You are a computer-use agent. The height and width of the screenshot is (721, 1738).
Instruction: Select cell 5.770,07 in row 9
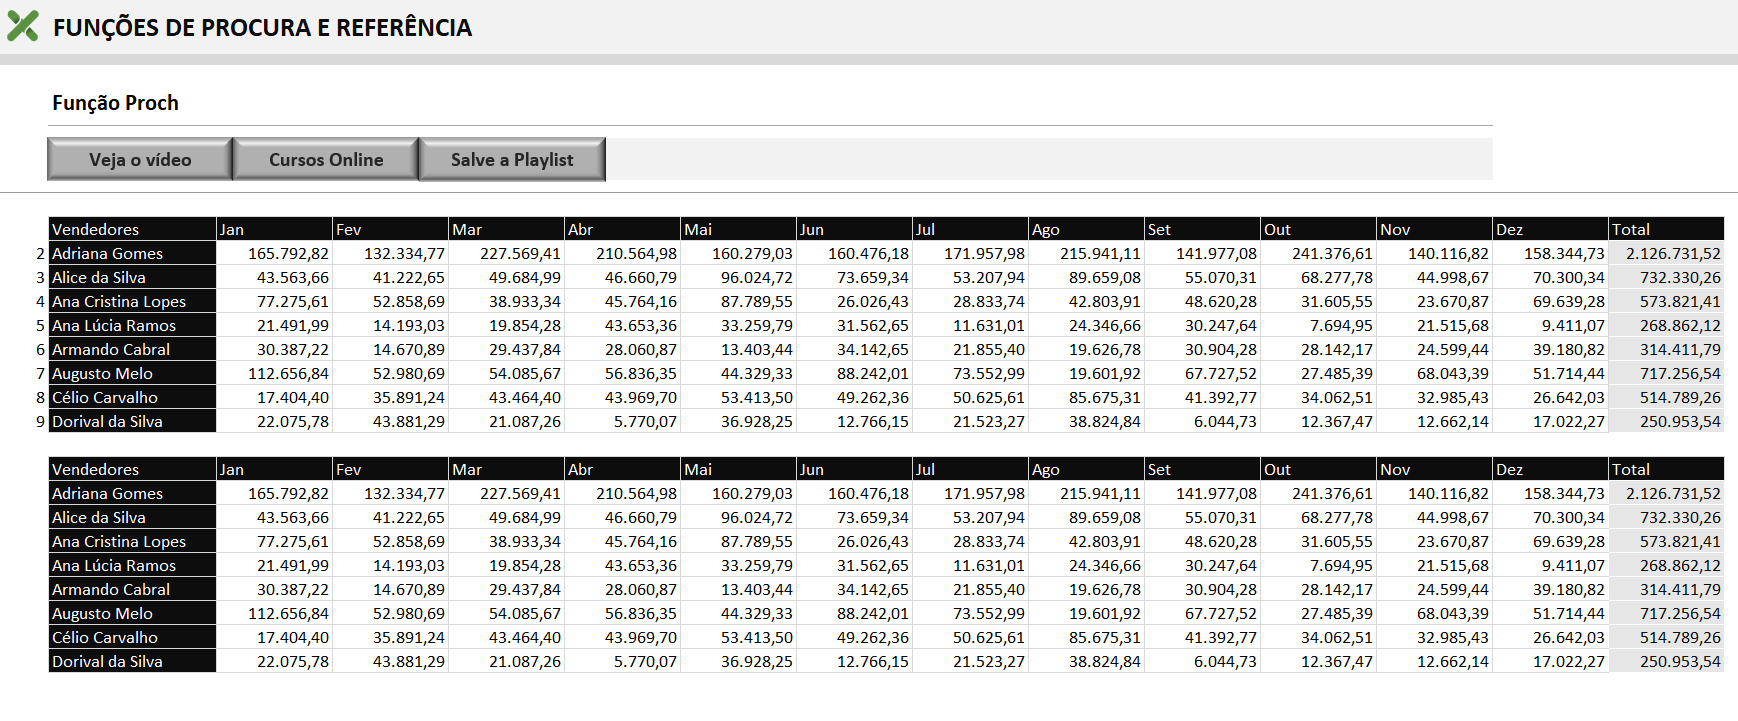coord(622,421)
